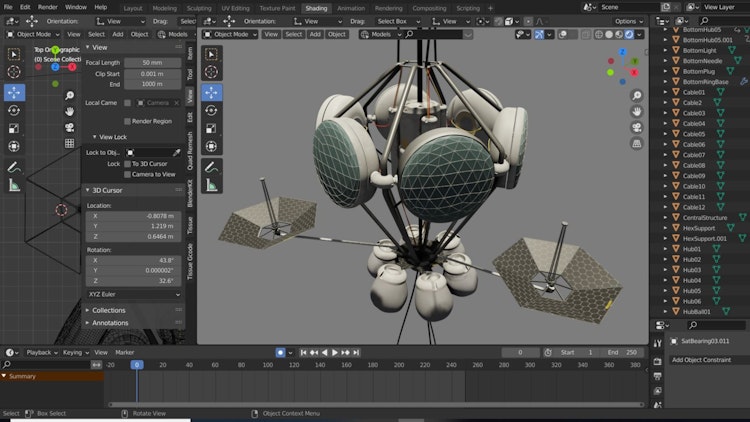750x422 pixels.
Task: Check the Lock To 3D Cursor option
Action: coord(127,163)
